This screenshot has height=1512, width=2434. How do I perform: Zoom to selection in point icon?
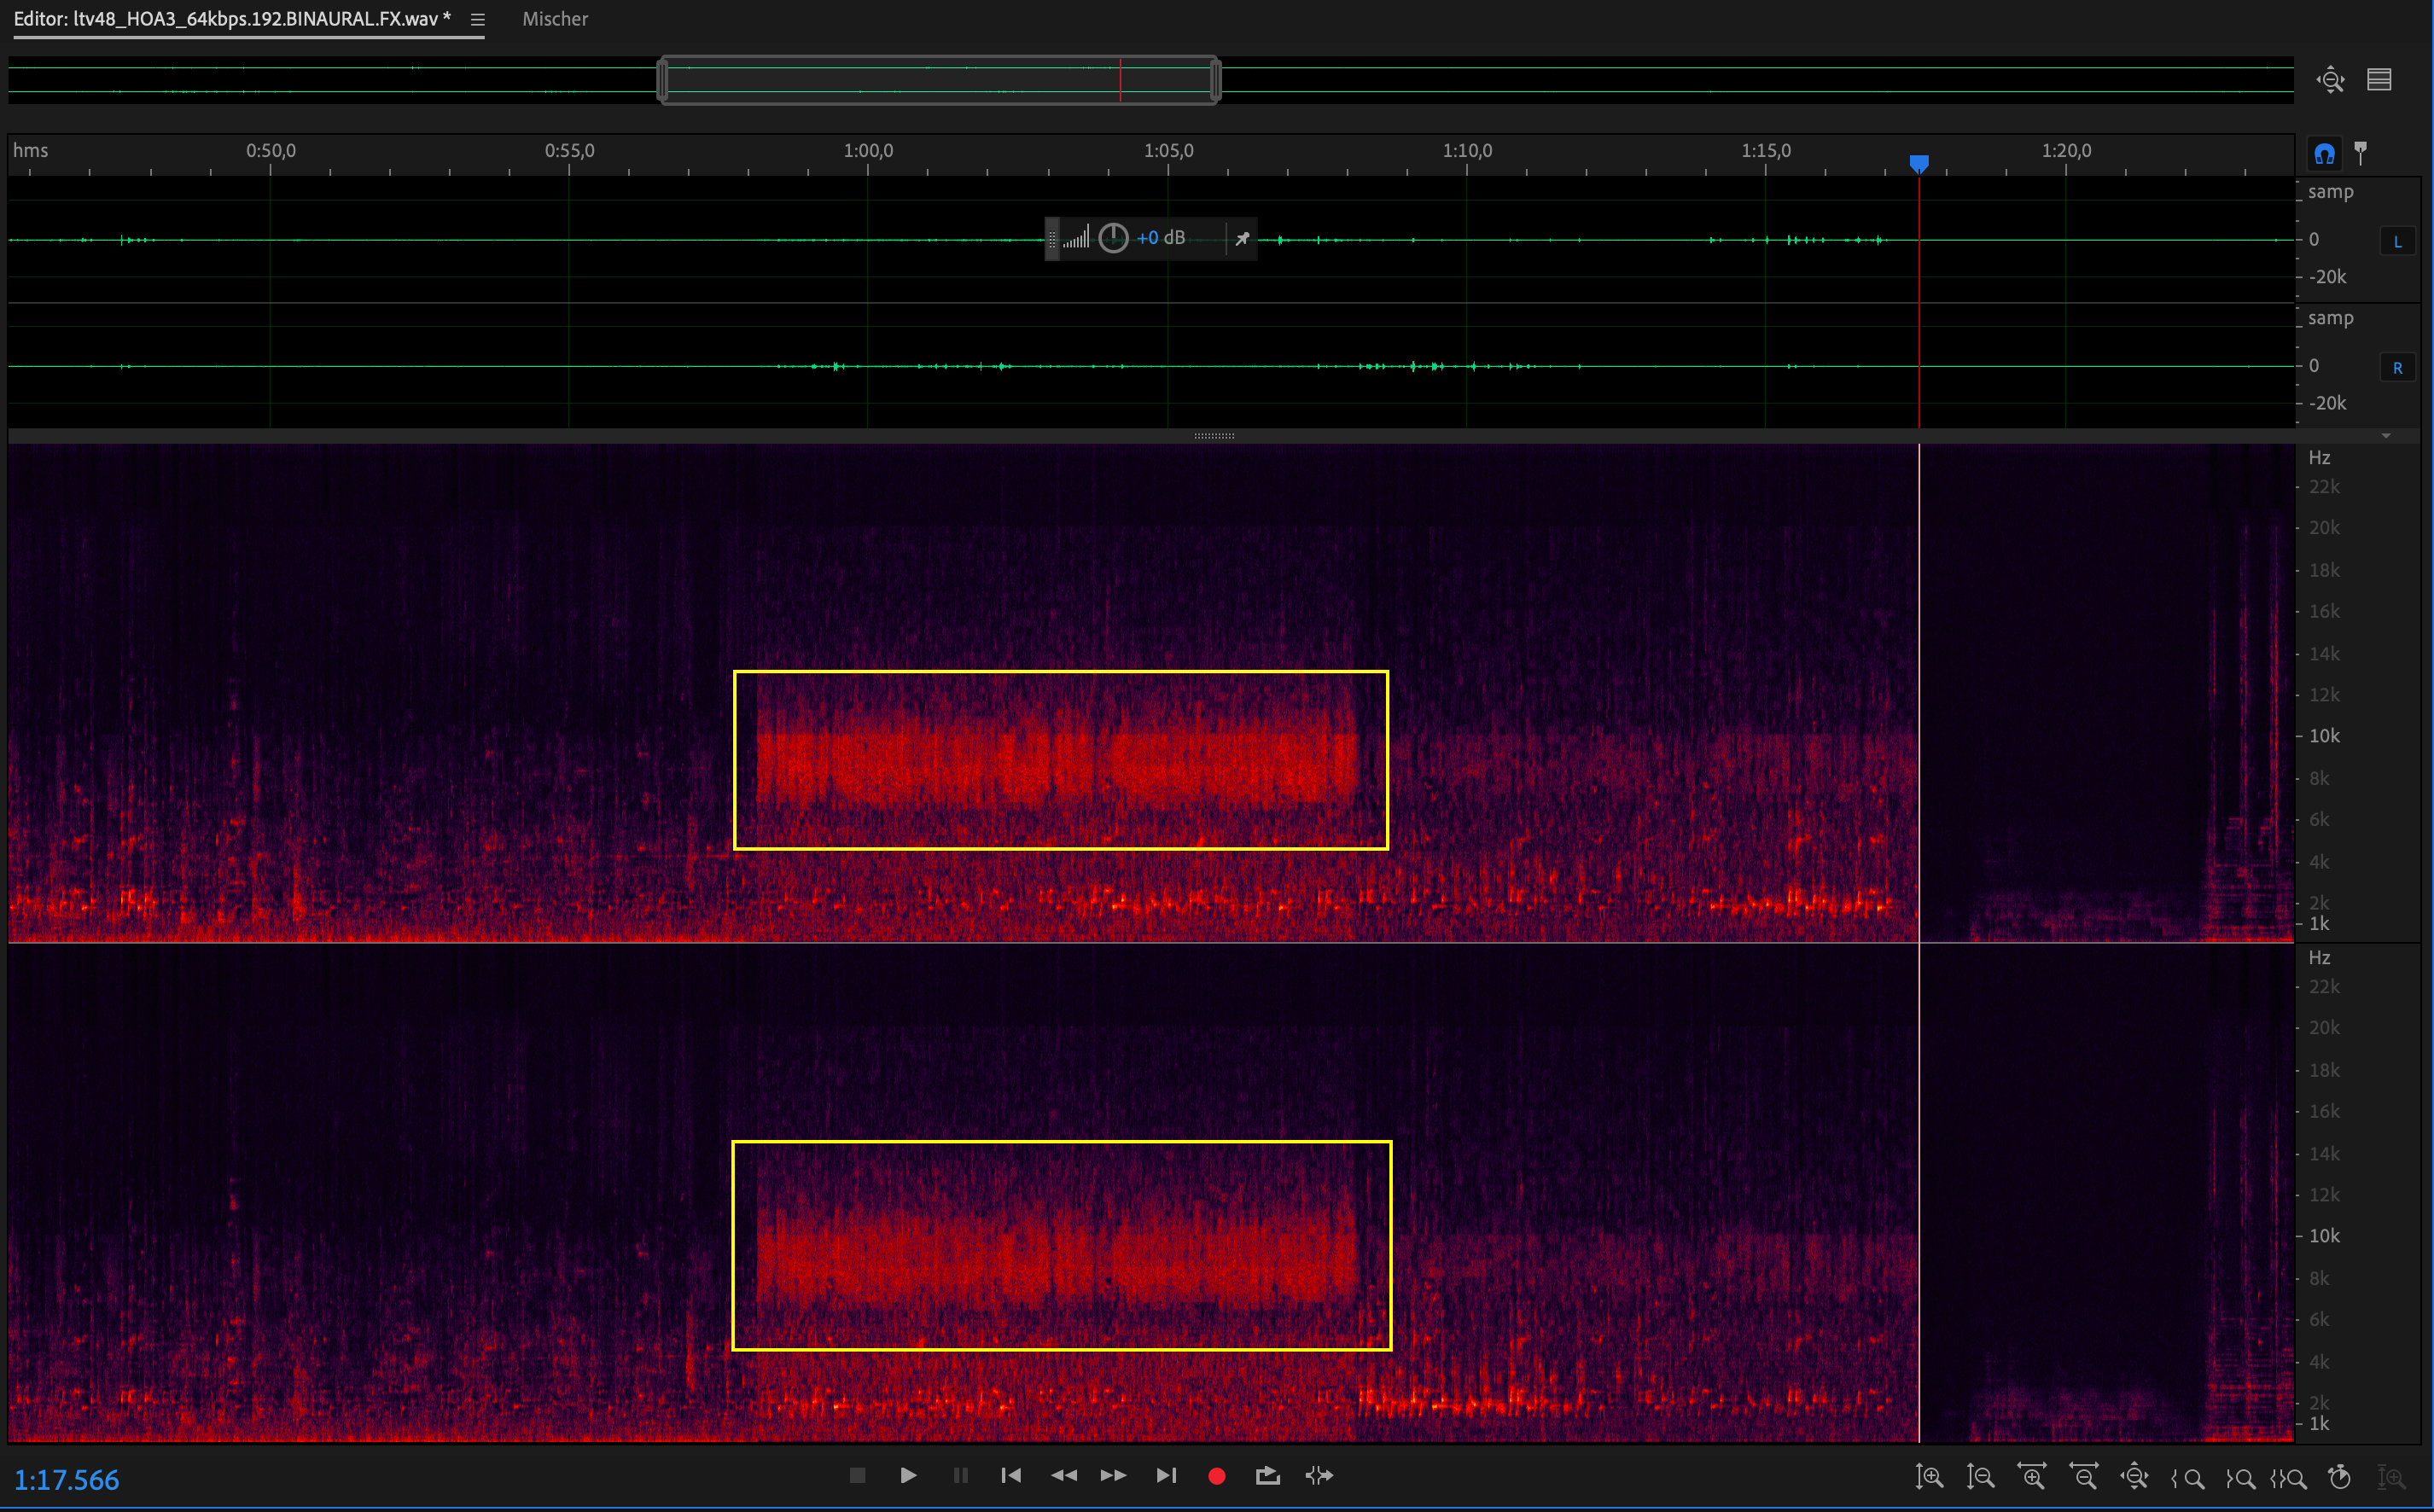2187,1477
